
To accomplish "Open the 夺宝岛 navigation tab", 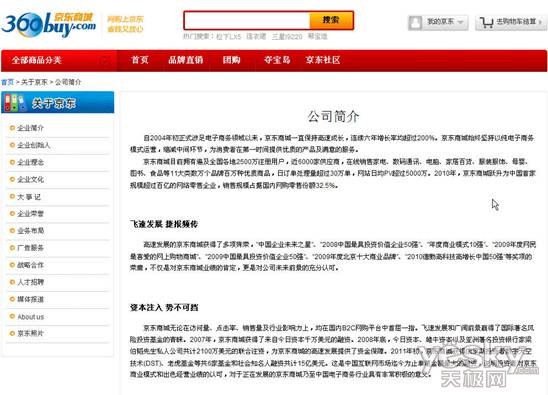I will pyautogui.click(x=277, y=60).
